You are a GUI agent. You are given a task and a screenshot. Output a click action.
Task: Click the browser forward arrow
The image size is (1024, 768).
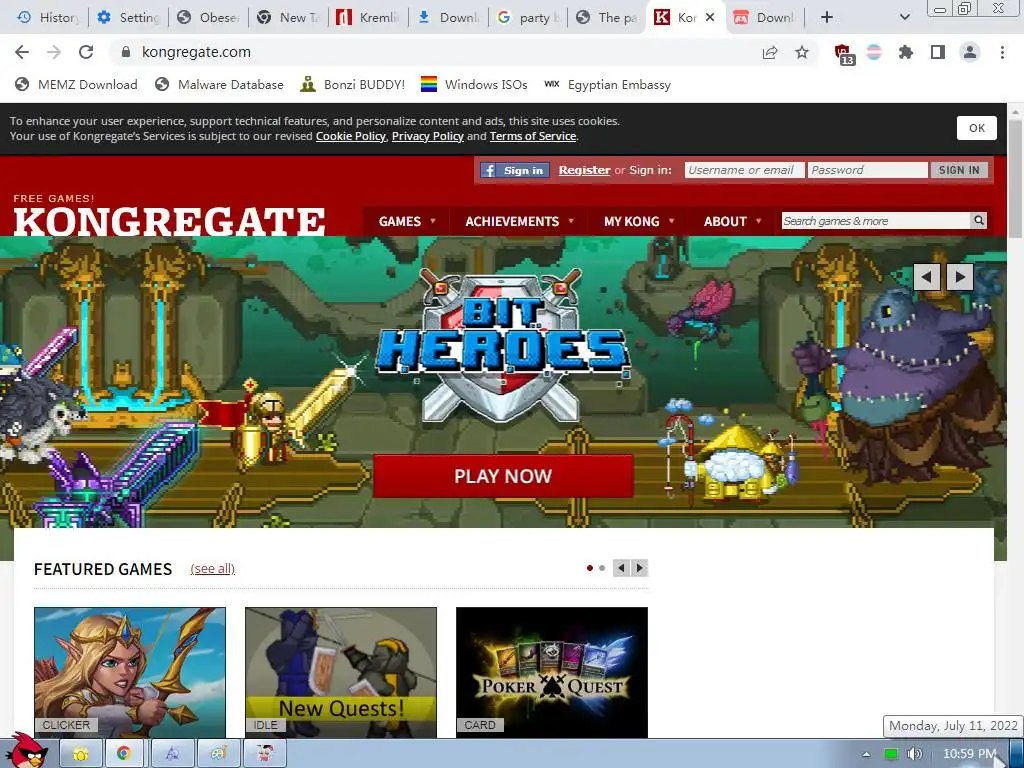pyautogui.click(x=54, y=52)
